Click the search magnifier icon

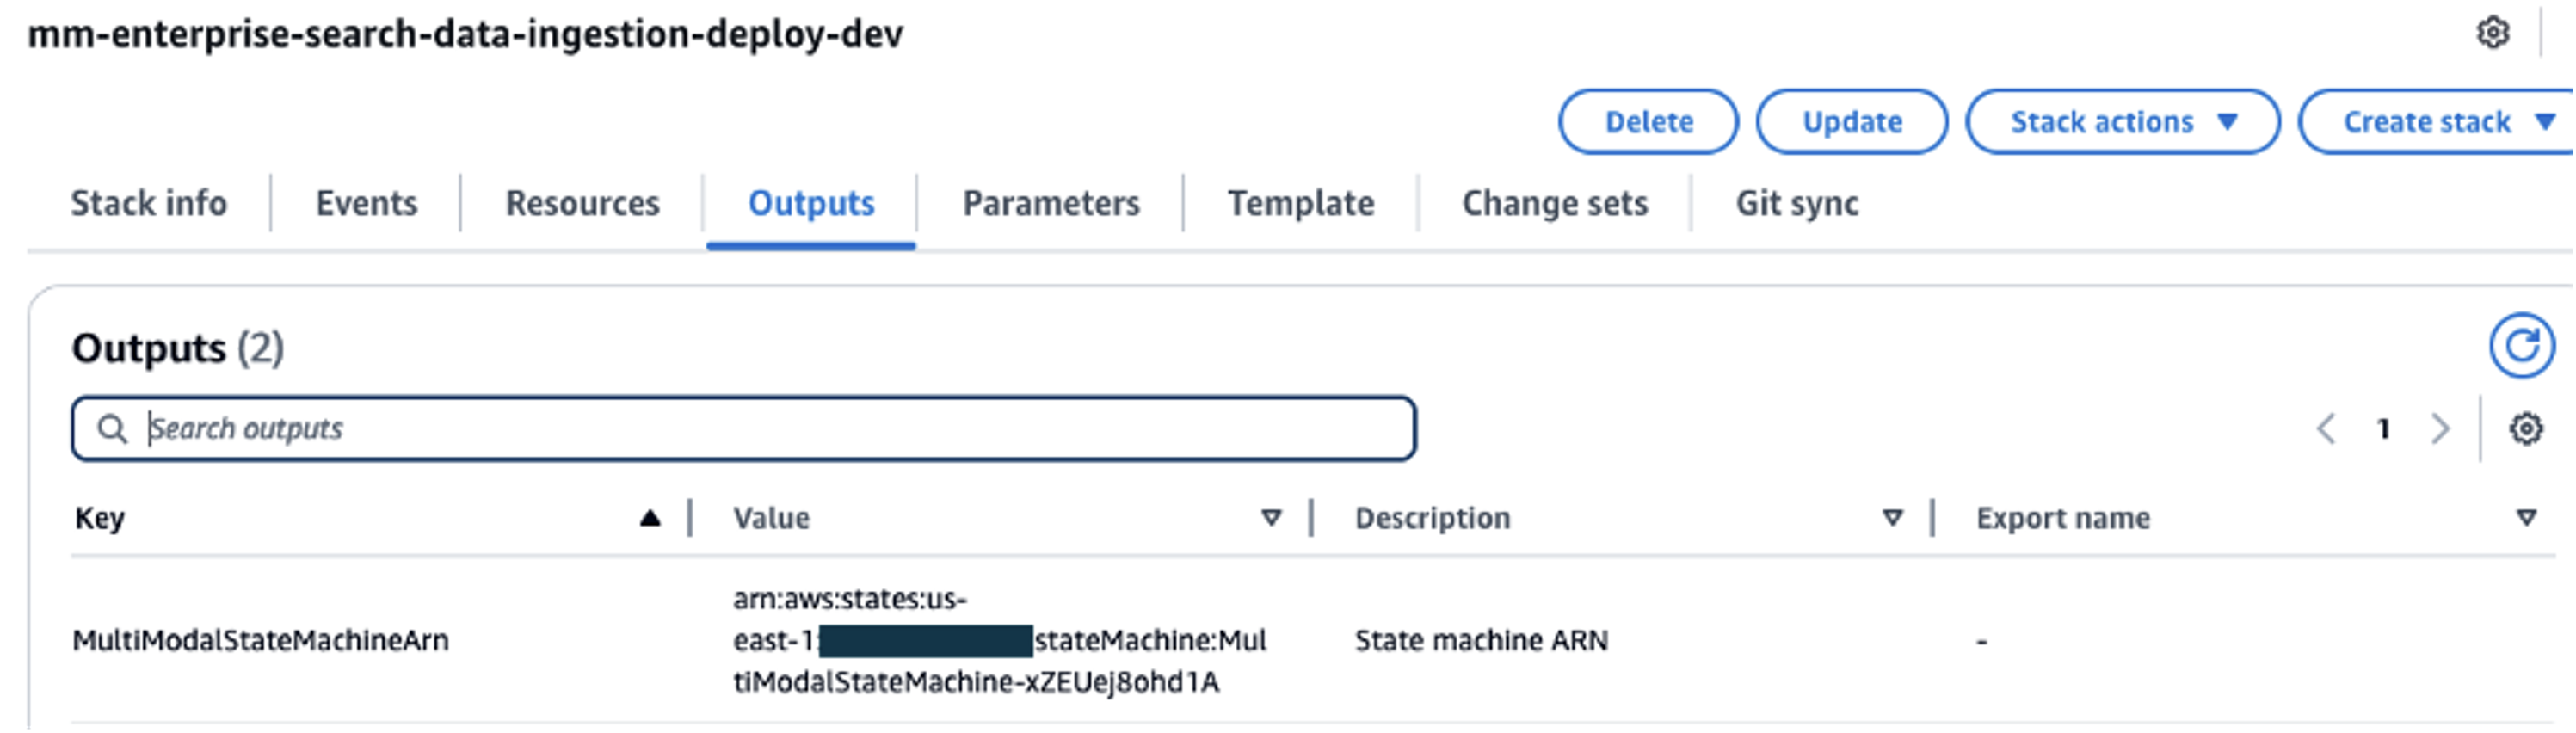point(112,429)
